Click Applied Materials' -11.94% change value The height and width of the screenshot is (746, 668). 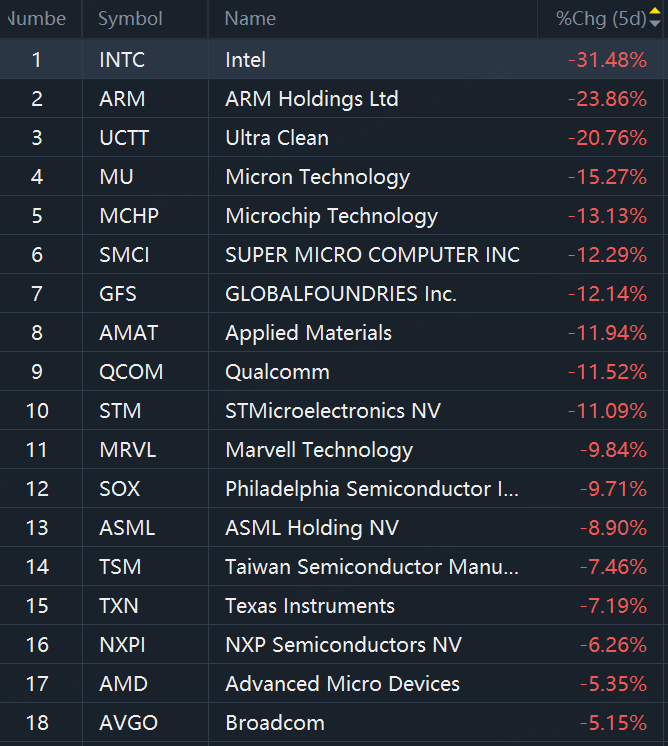tap(607, 333)
